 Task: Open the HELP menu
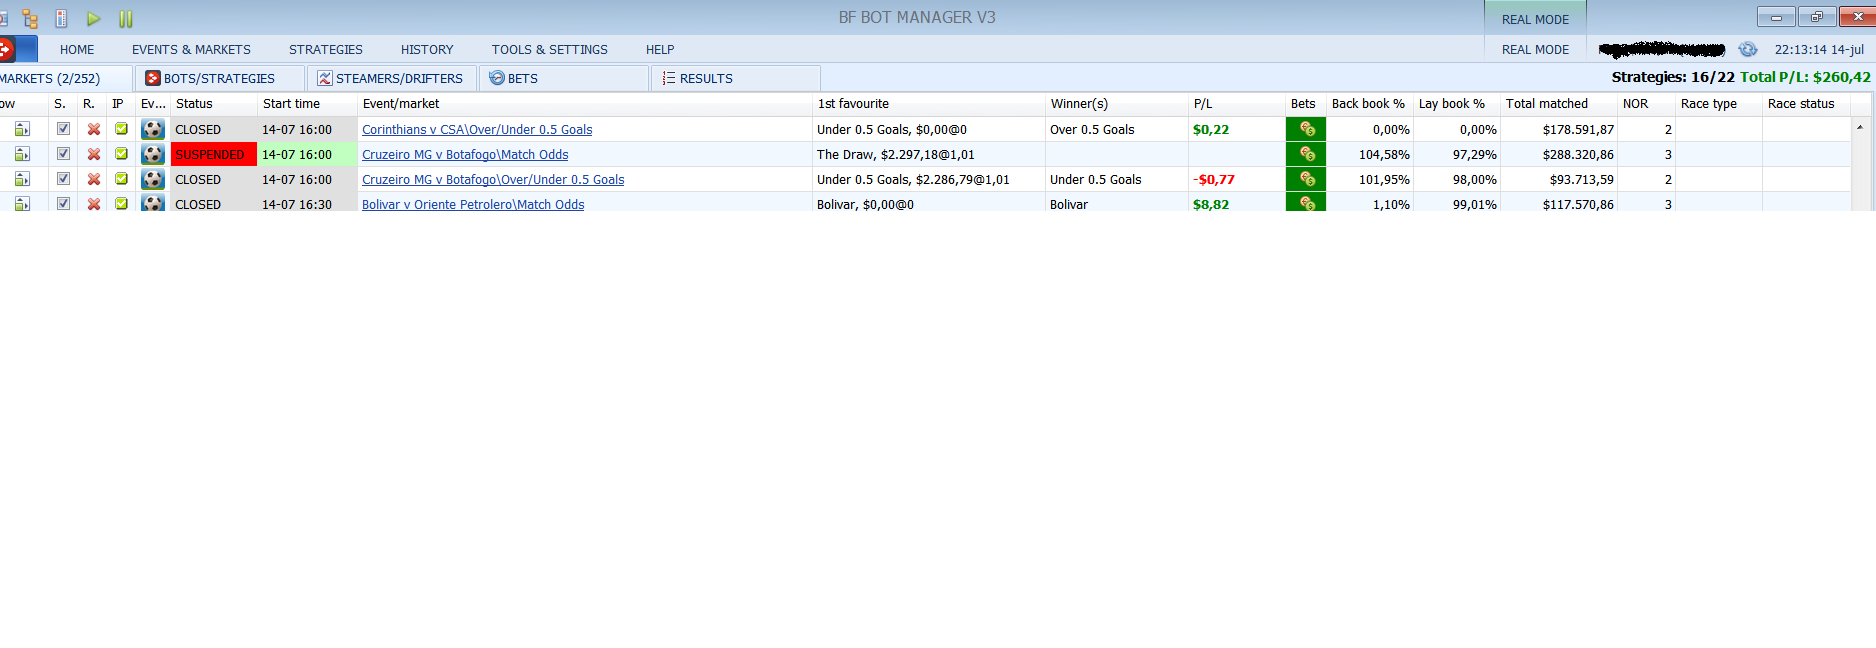(x=660, y=49)
